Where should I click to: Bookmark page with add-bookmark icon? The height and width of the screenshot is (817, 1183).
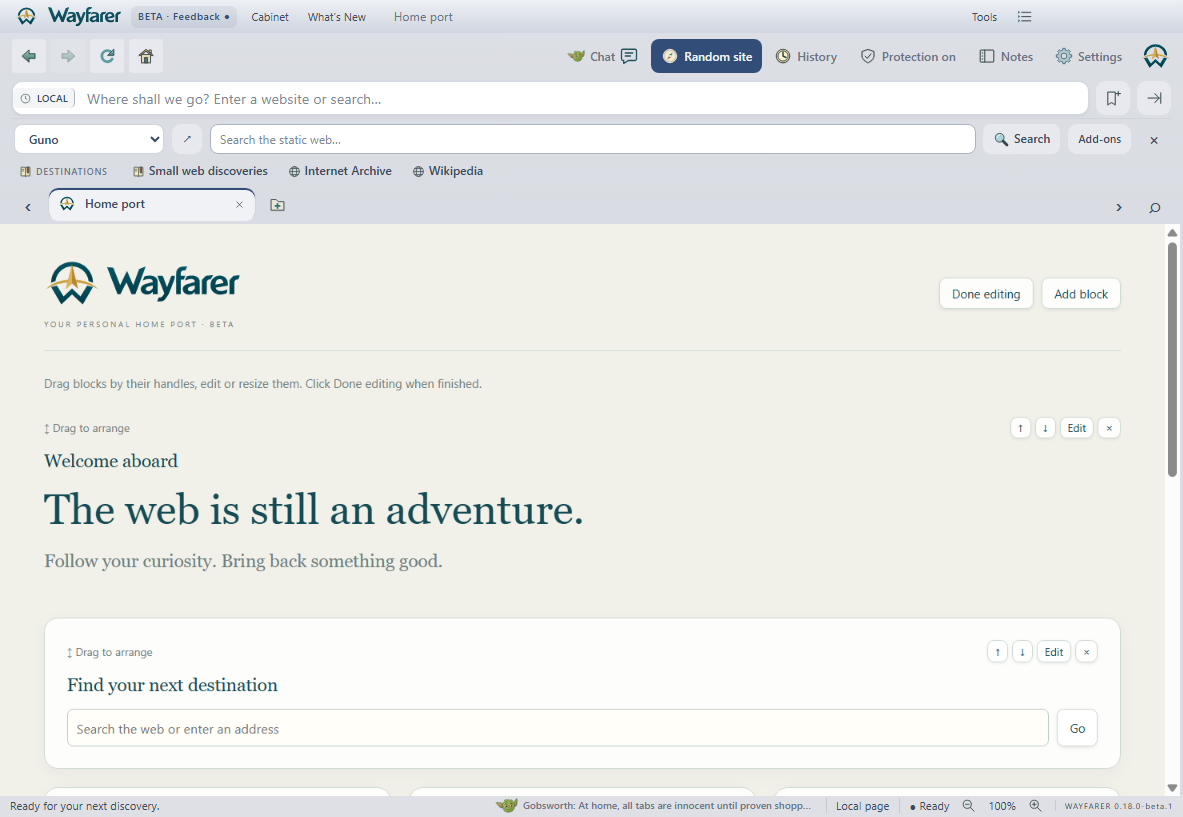[x=1113, y=98]
